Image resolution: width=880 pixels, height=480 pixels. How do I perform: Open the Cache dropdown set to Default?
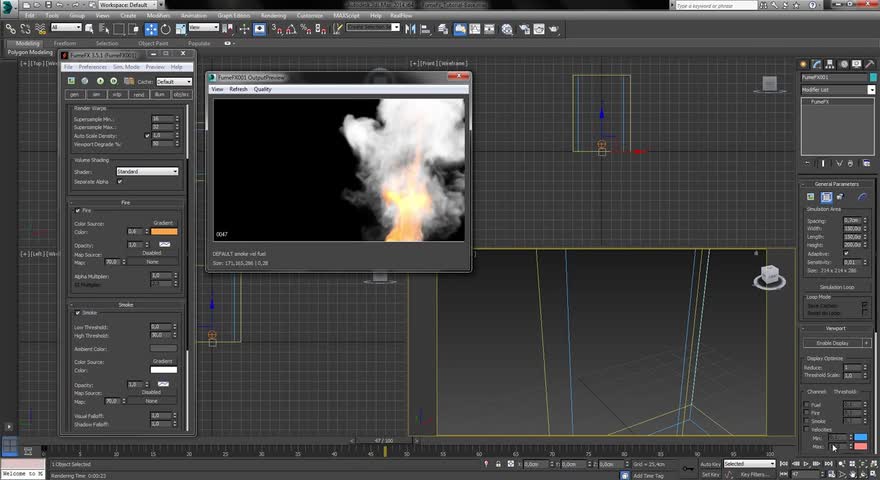pyautogui.click(x=174, y=81)
